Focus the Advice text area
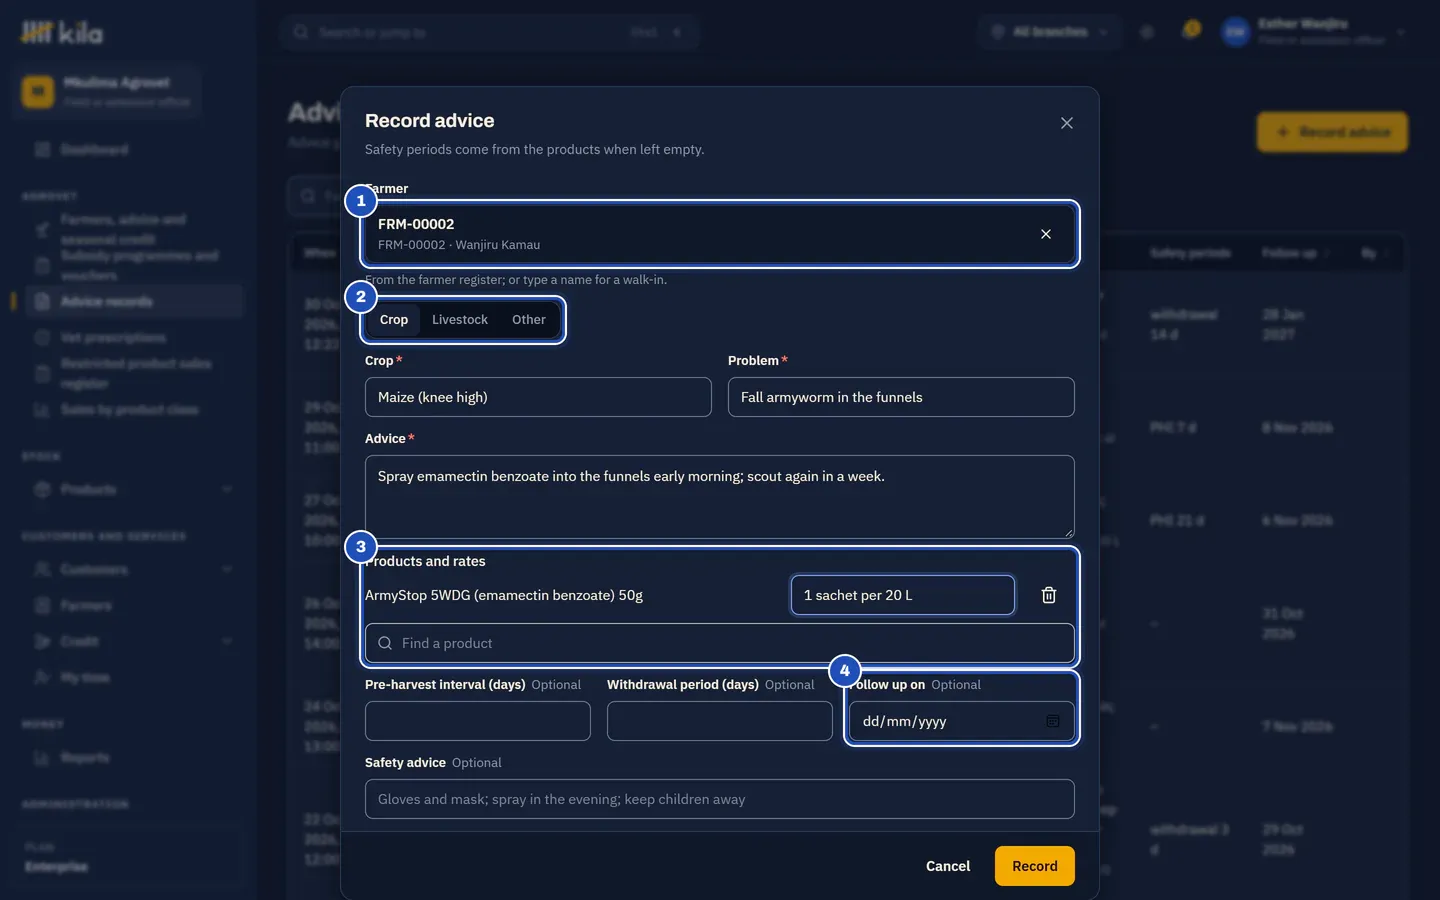1440x900 pixels. [x=720, y=497]
